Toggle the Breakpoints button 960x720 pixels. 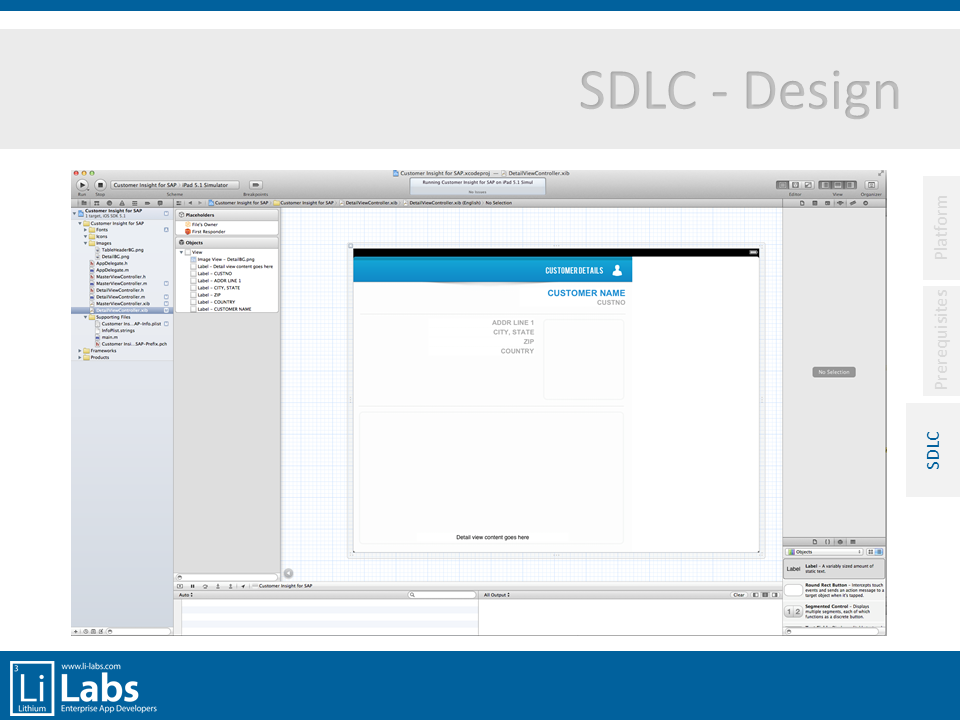tap(255, 185)
